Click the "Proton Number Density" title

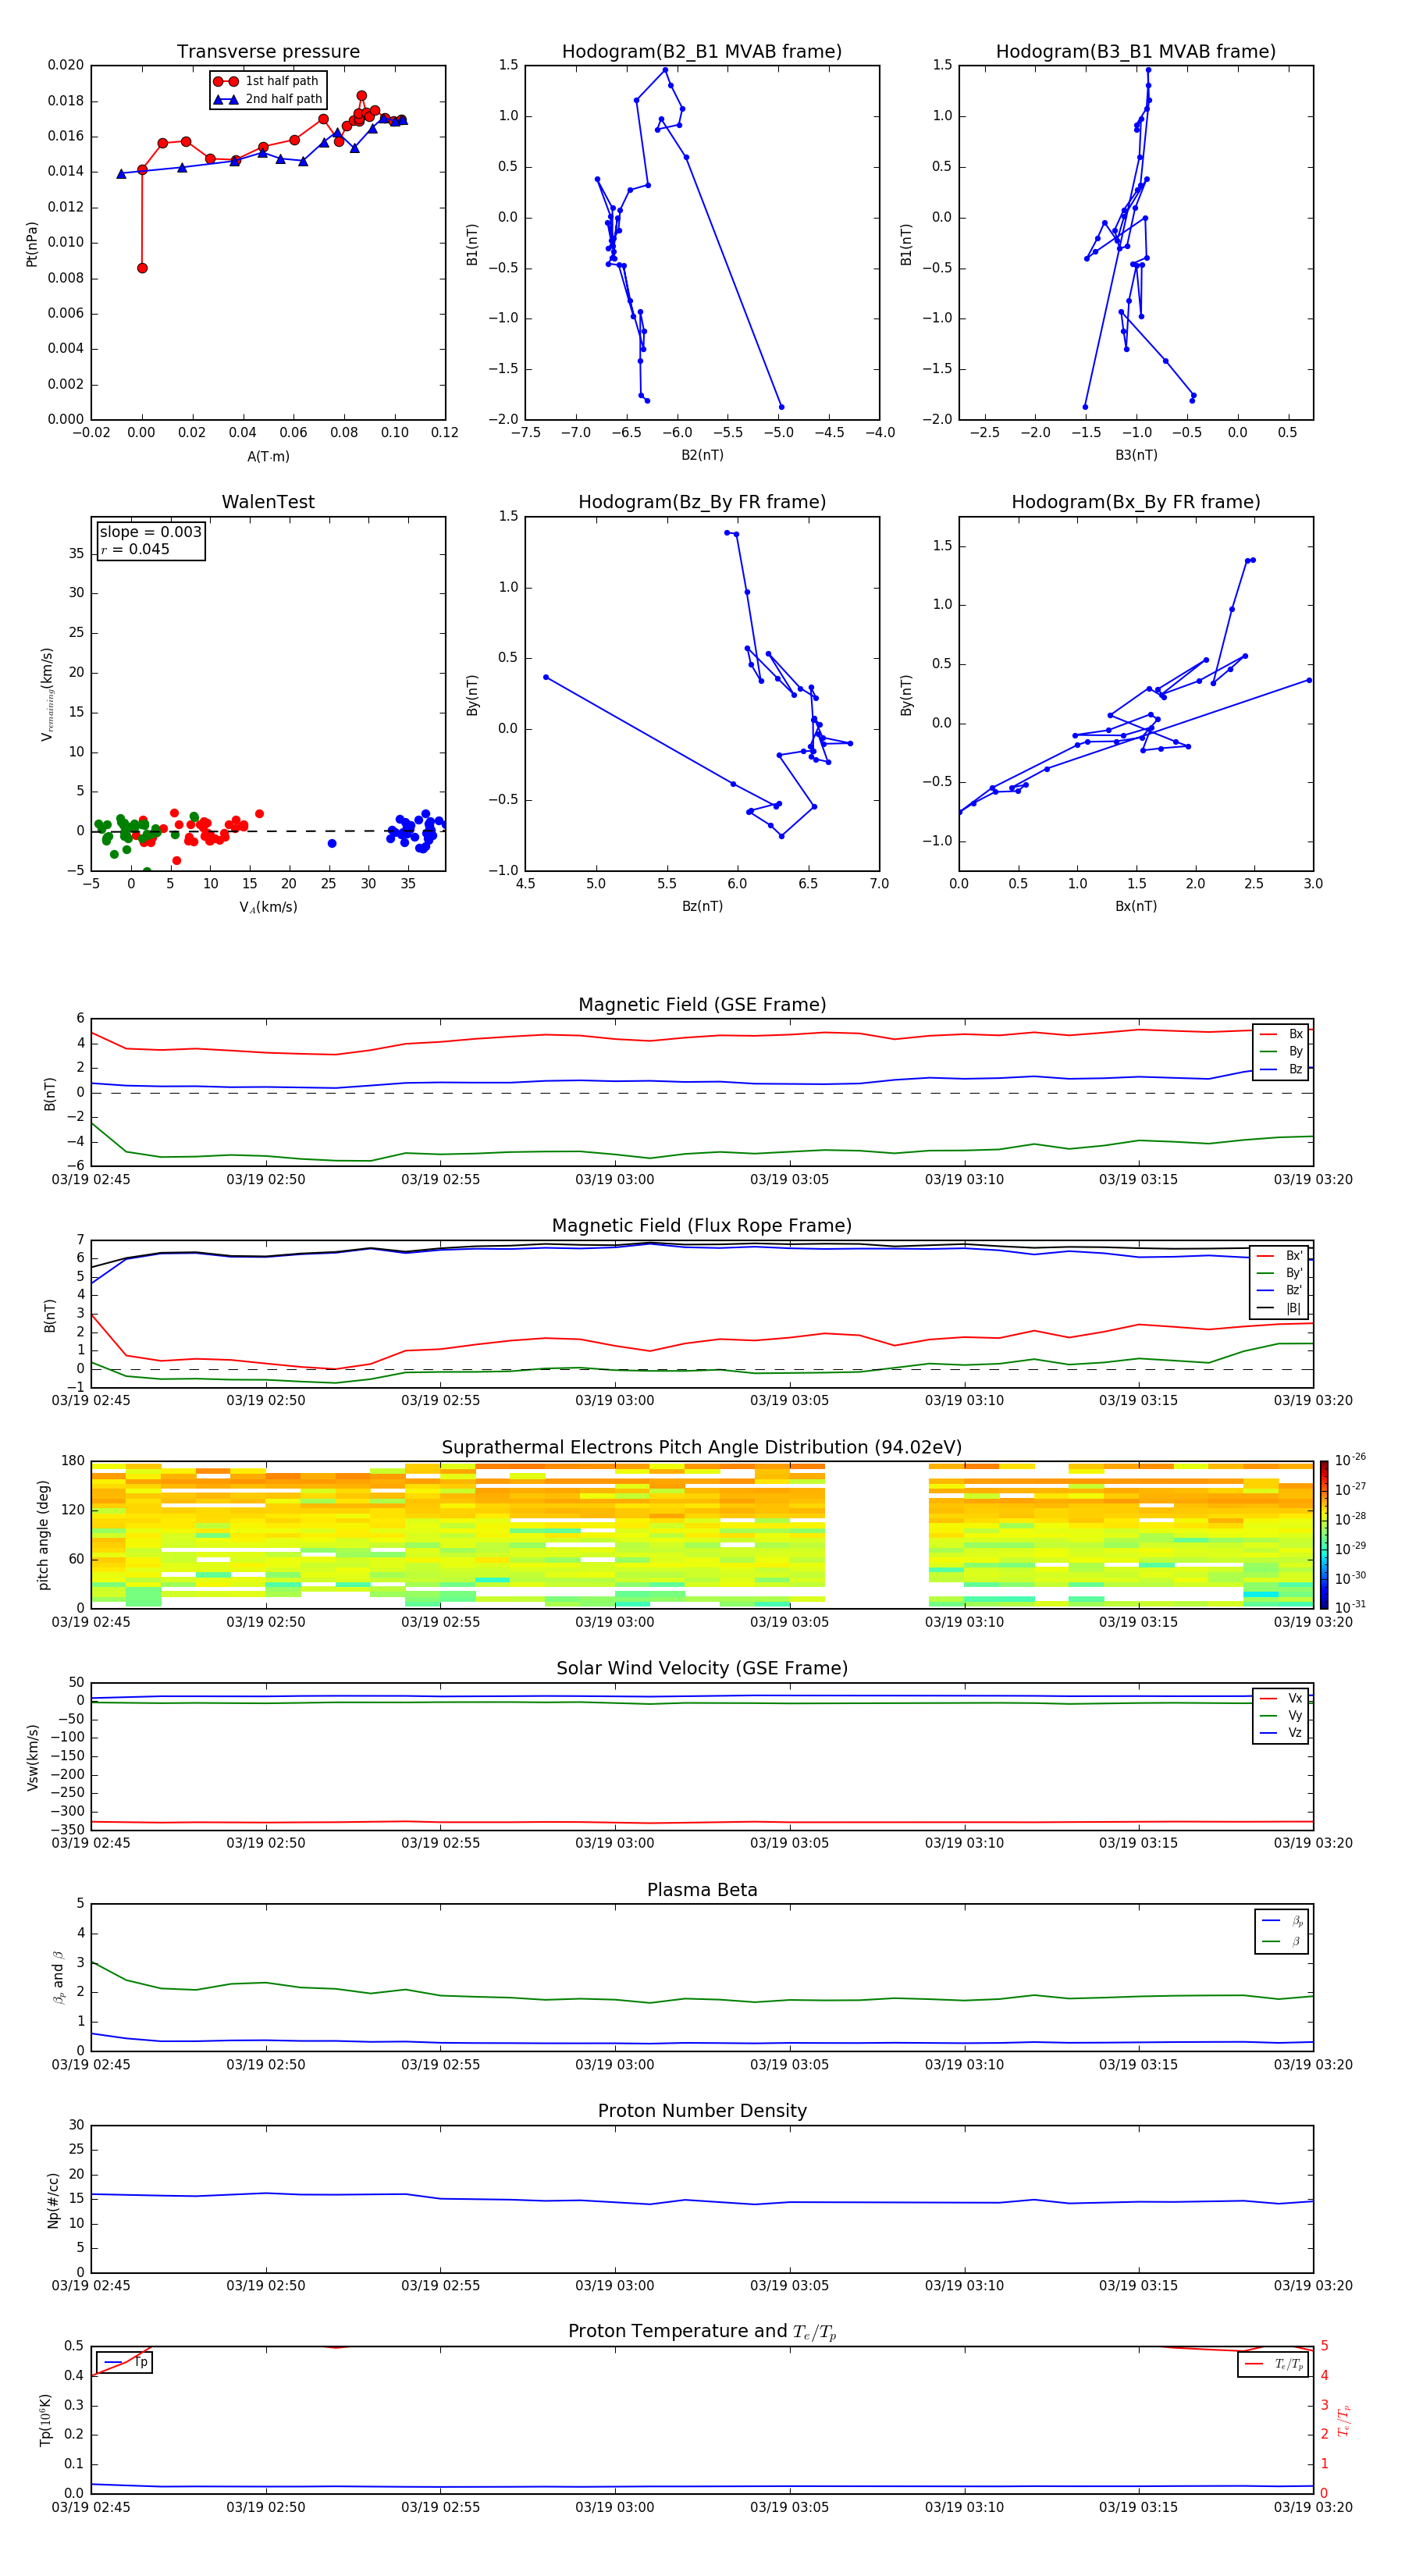point(702,2111)
